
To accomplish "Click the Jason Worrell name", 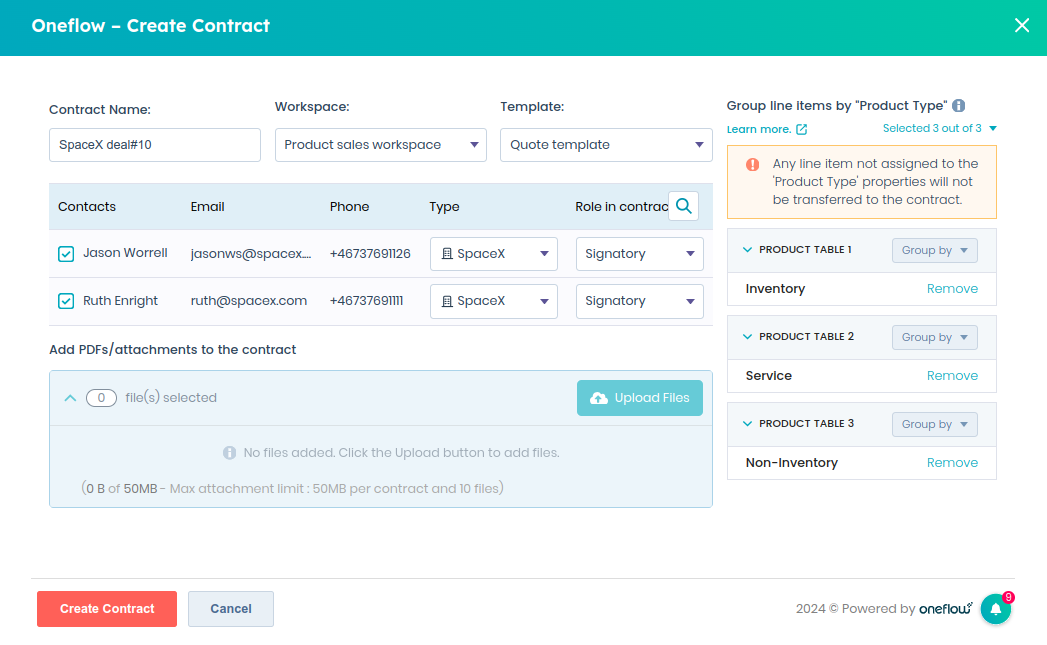I will click(x=125, y=253).
